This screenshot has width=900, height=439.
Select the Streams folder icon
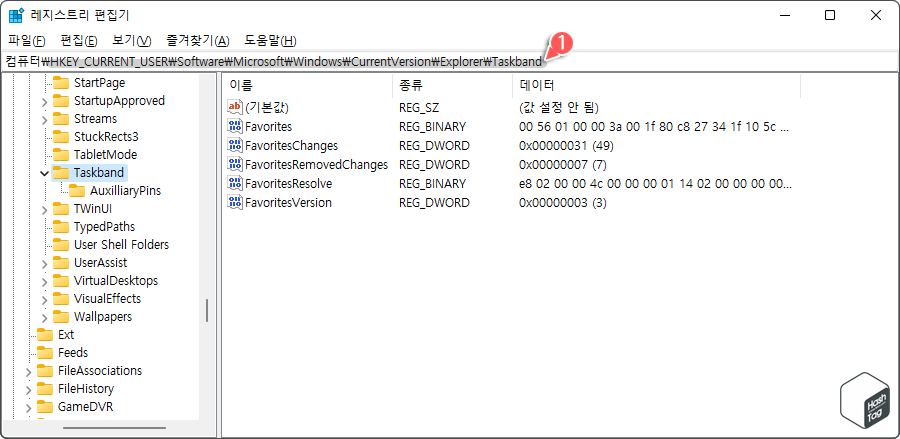point(61,119)
